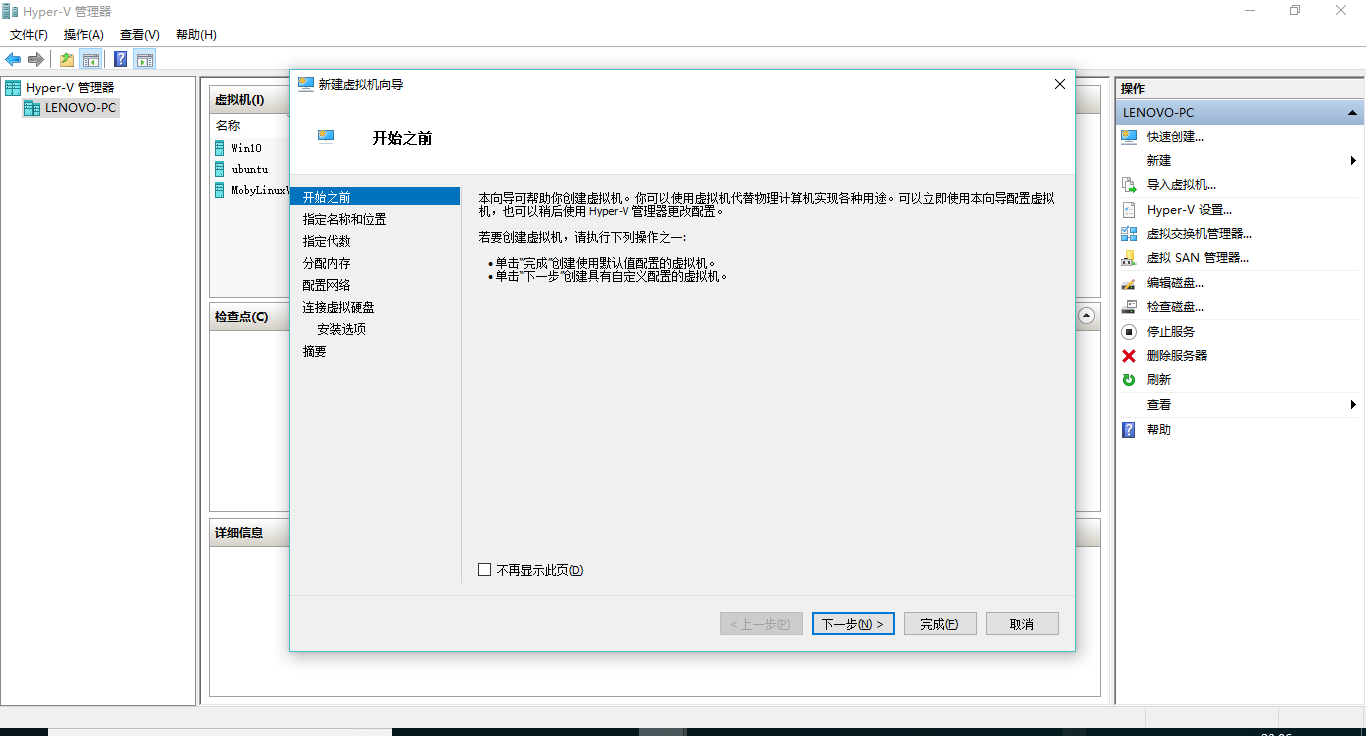Click the 取消 button

click(1022, 624)
